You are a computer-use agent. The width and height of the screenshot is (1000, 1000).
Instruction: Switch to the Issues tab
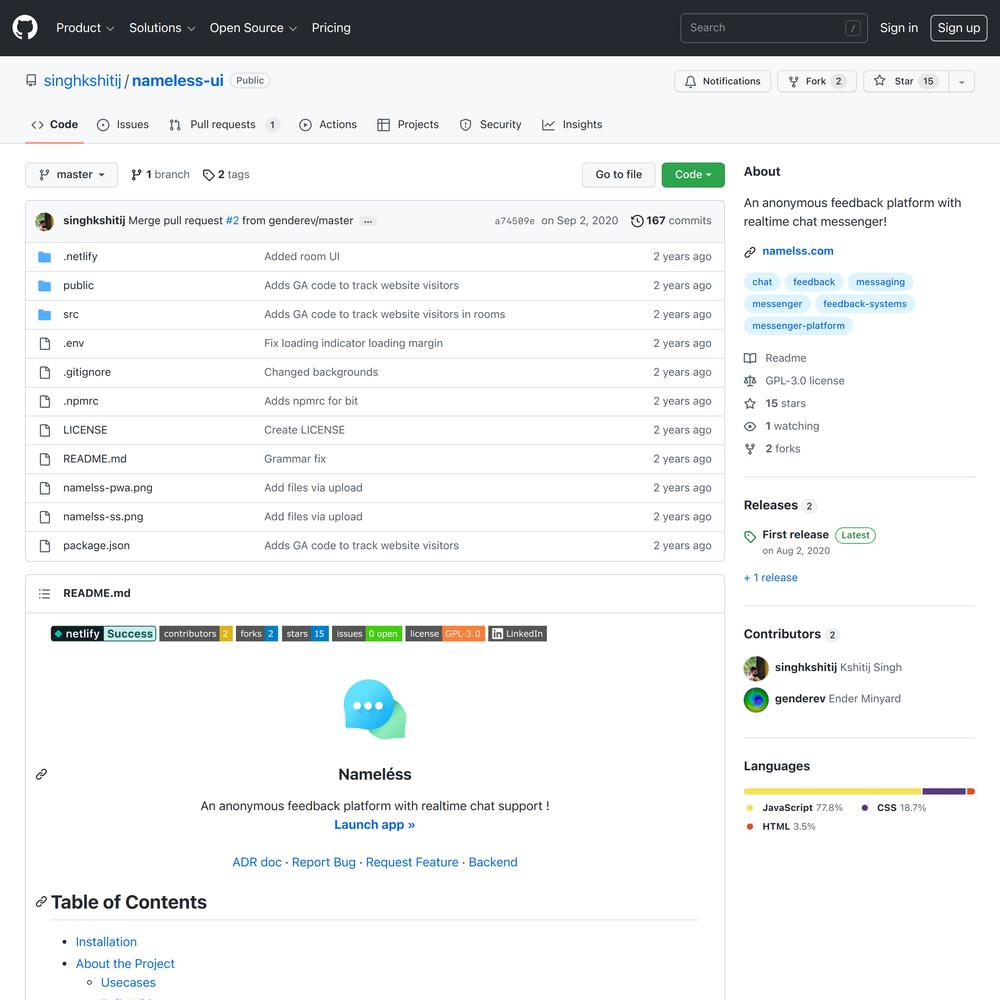pos(122,124)
